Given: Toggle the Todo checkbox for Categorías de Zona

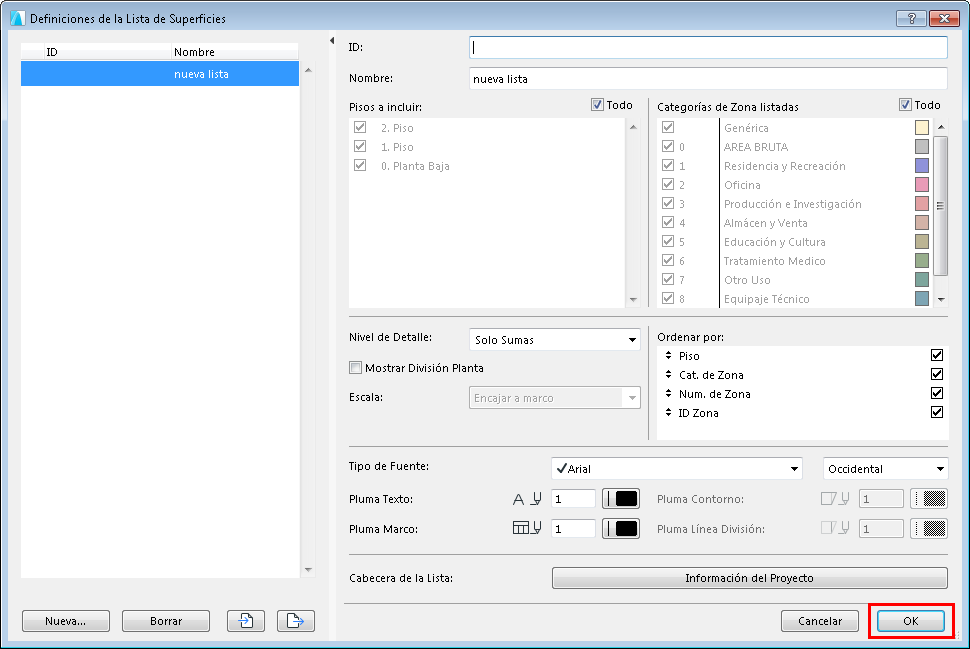Looking at the screenshot, I should point(905,105).
